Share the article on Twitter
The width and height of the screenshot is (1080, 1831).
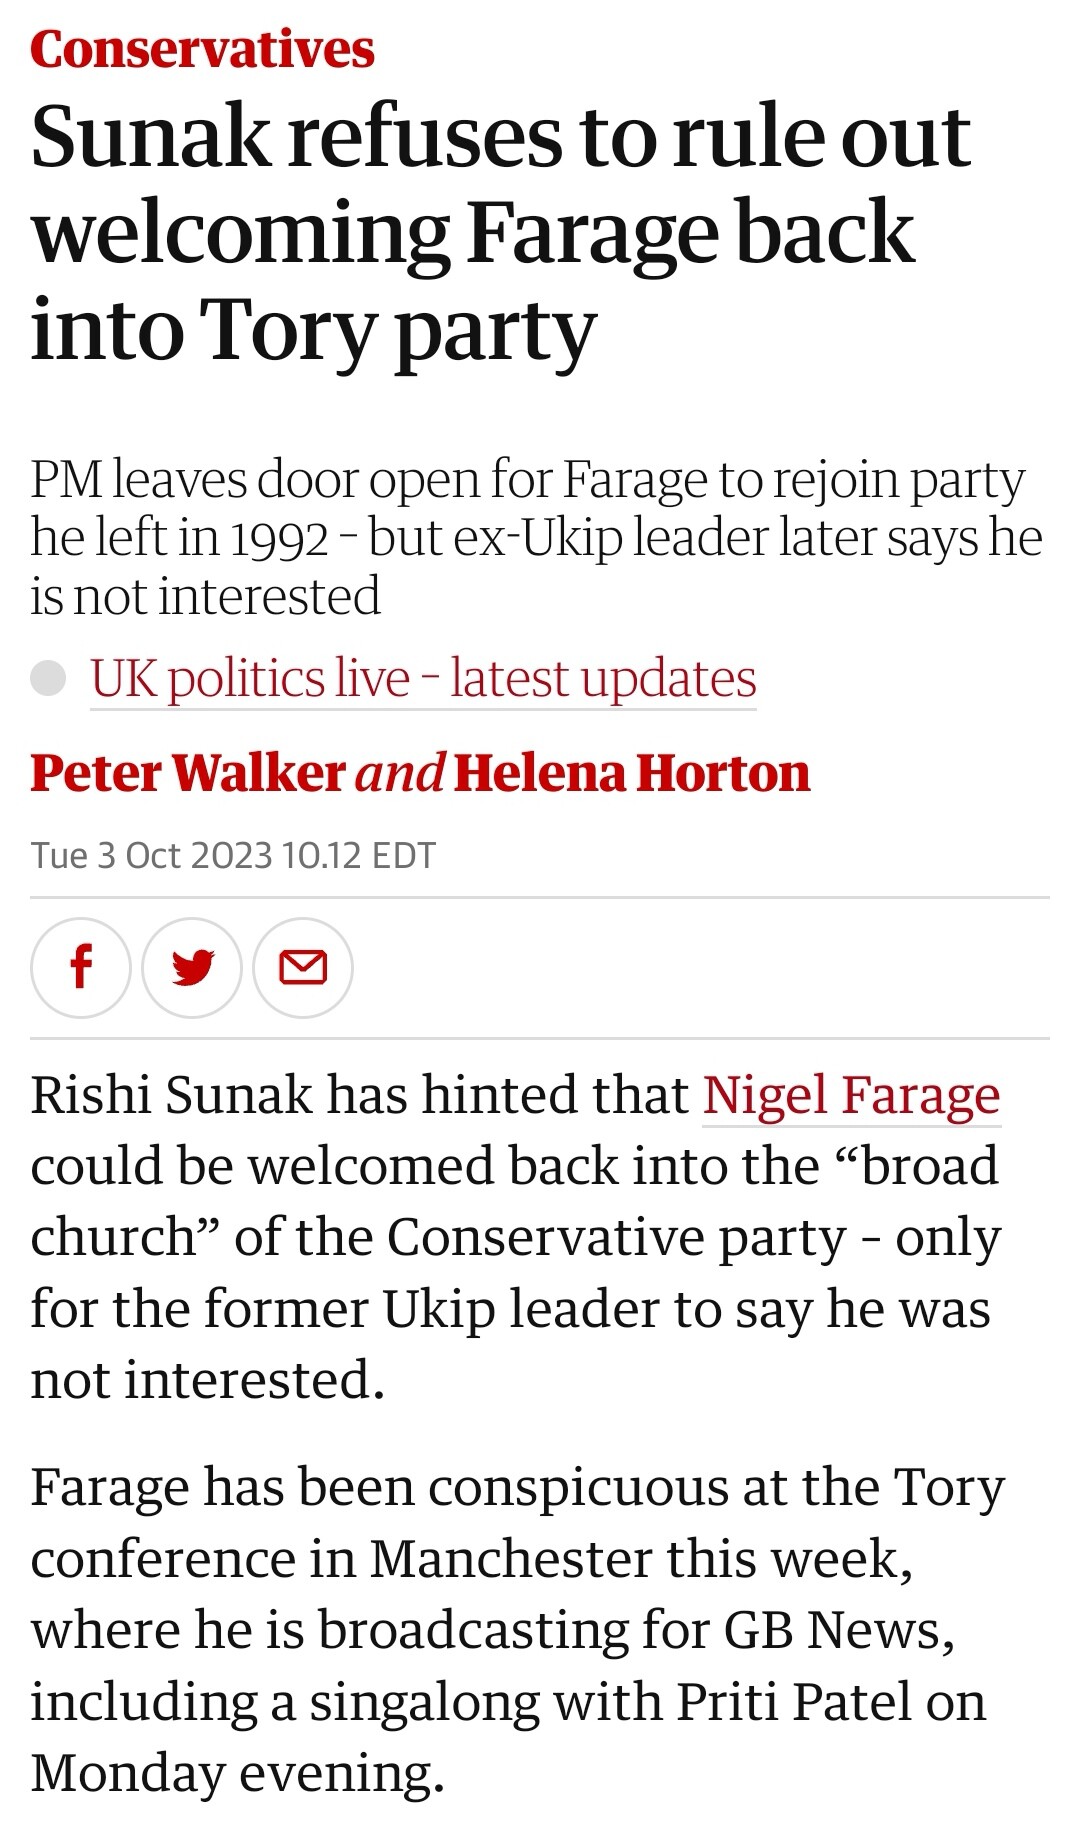click(x=192, y=967)
